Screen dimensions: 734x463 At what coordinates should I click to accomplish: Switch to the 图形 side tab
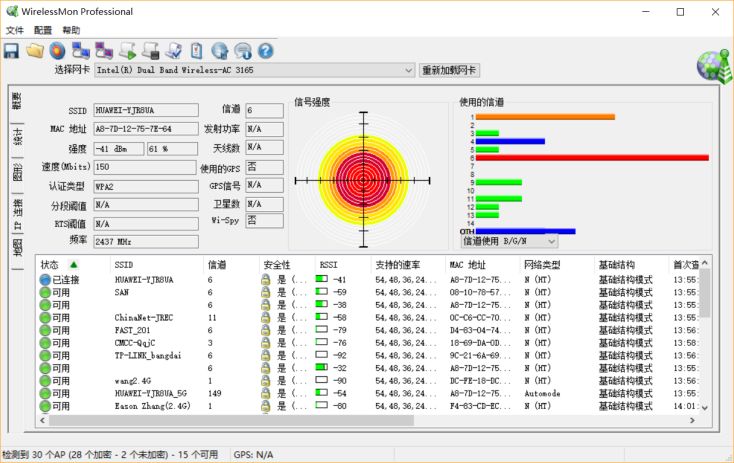coord(17,171)
